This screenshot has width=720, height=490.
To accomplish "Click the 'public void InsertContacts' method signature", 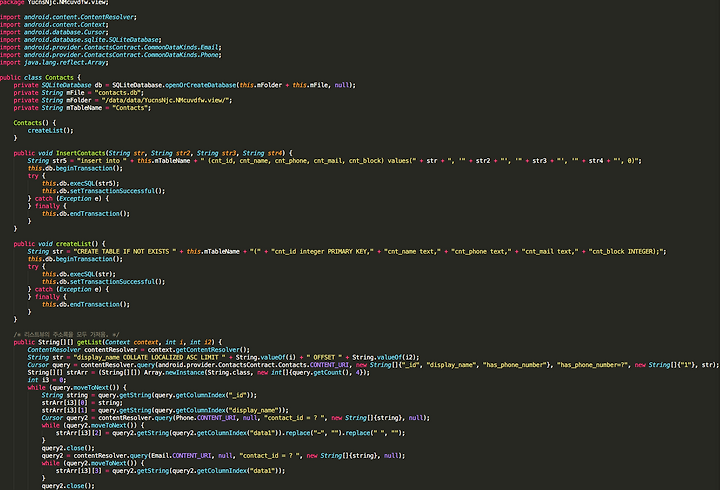I will tap(153, 153).
